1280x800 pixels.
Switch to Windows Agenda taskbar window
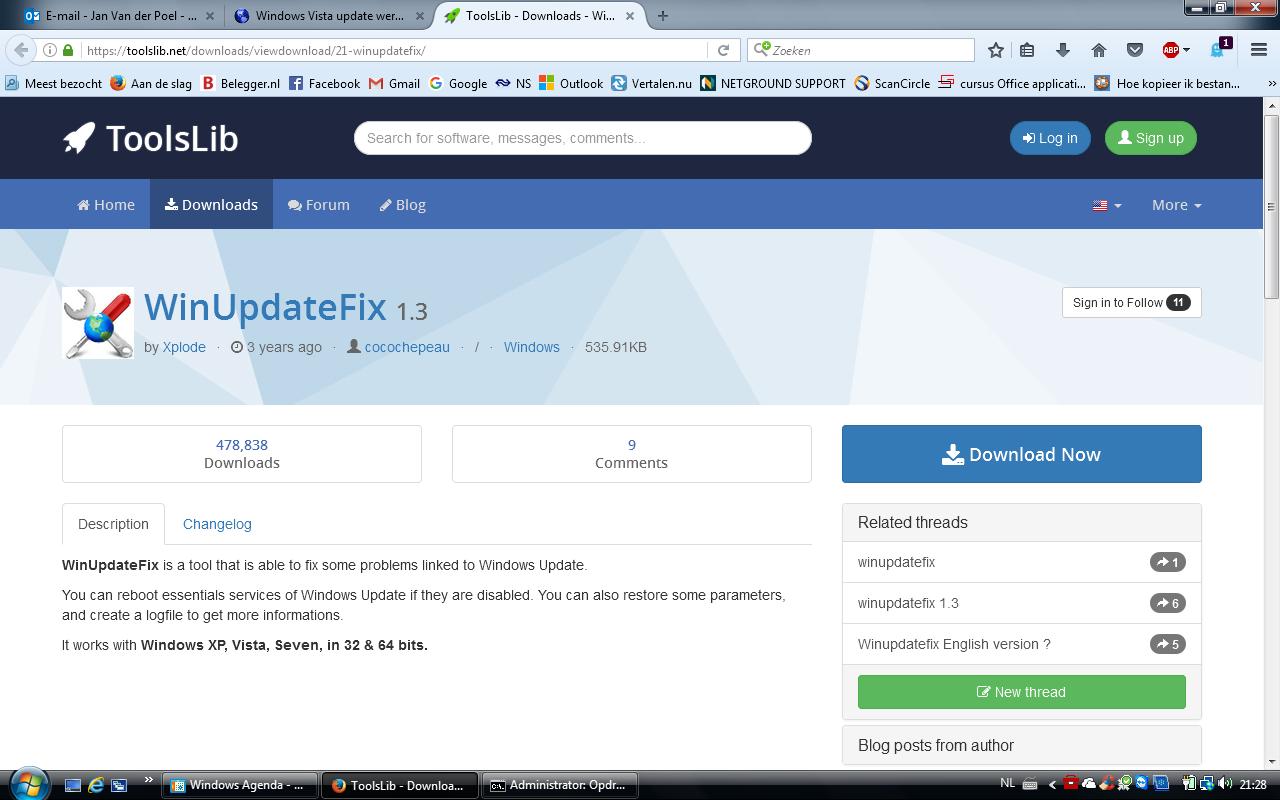tap(240, 785)
